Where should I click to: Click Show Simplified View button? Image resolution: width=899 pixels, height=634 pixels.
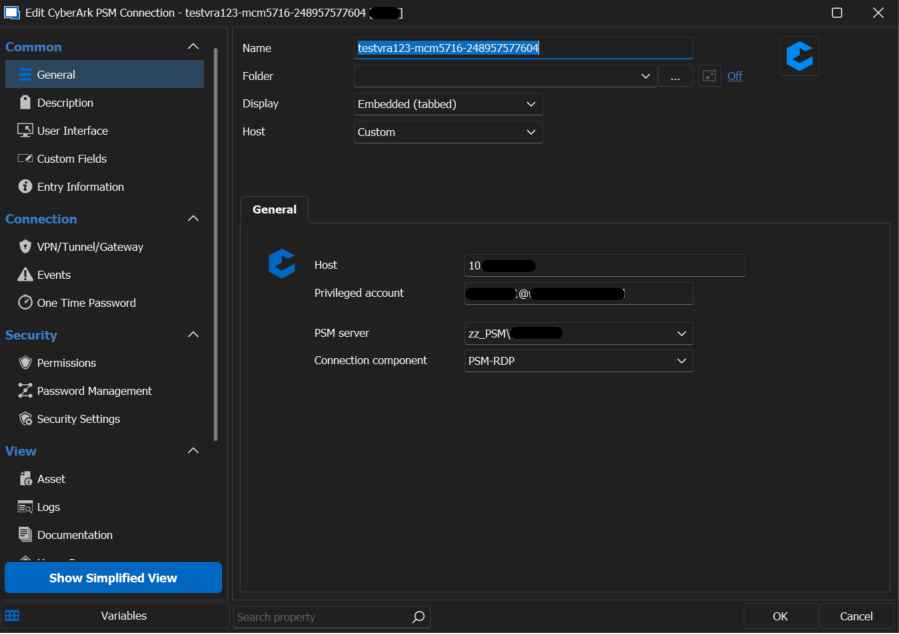click(x=113, y=578)
